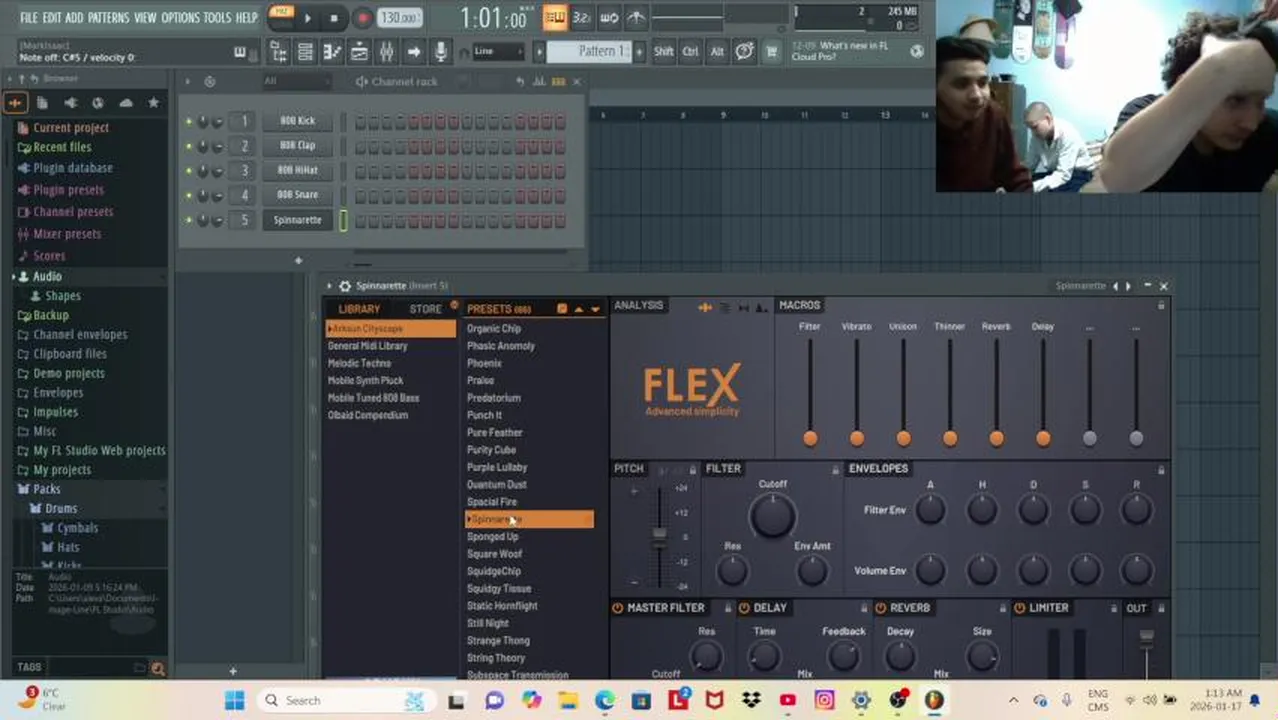Toggle the Channel rack toolbar button
This screenshot has width=1278, height=720.
coord(359,52)
